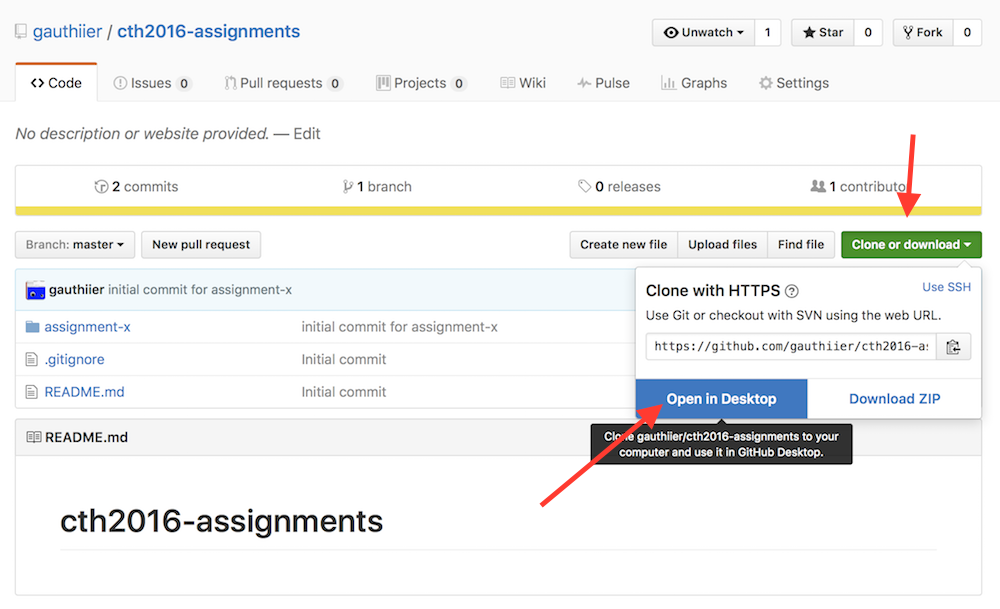The width and height of the screenshot is (1000, 609).
Task: Click the help icon beside Clone with HTTPS
Action: pyautogui.click(x=792, y=292)
